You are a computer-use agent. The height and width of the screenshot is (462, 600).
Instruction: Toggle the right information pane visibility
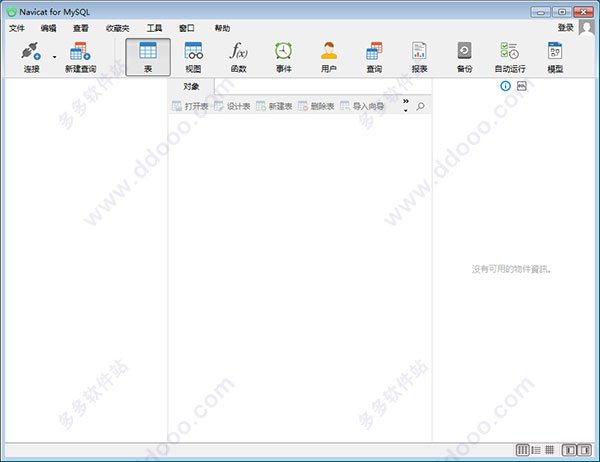(x=584, y=450)
